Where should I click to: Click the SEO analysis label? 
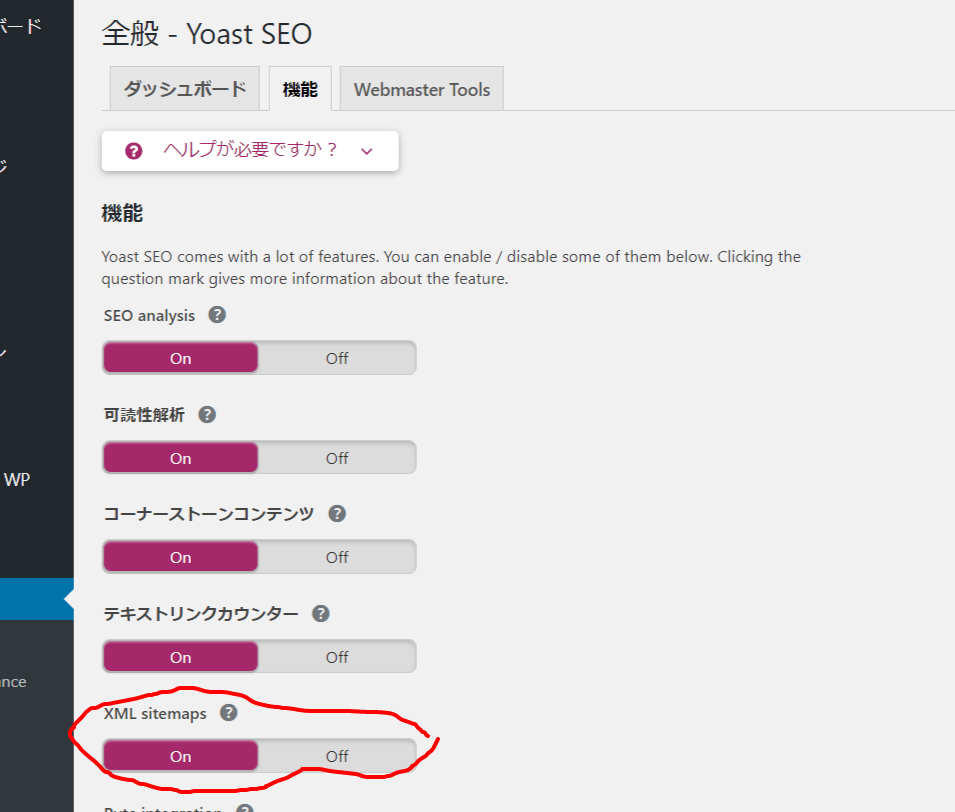point(149,316)
